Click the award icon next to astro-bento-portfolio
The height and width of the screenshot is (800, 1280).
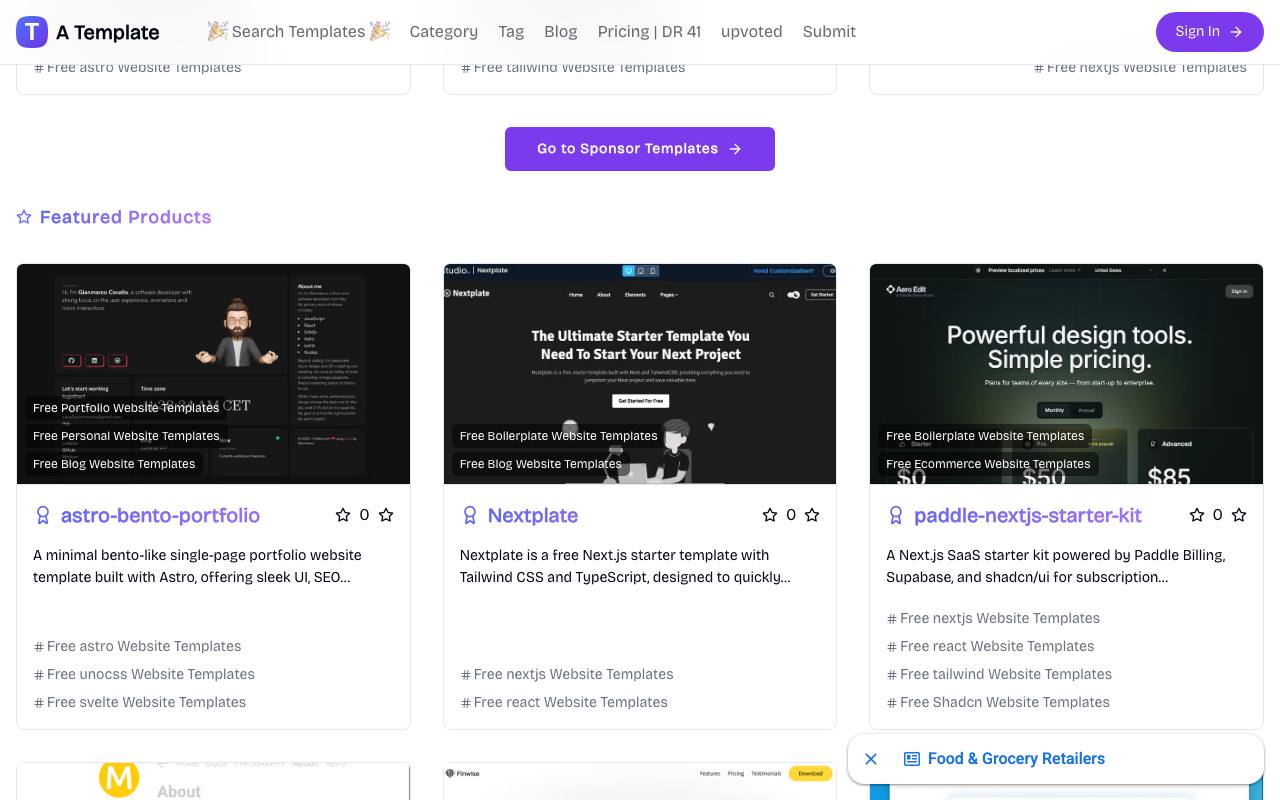coord(43,515)
